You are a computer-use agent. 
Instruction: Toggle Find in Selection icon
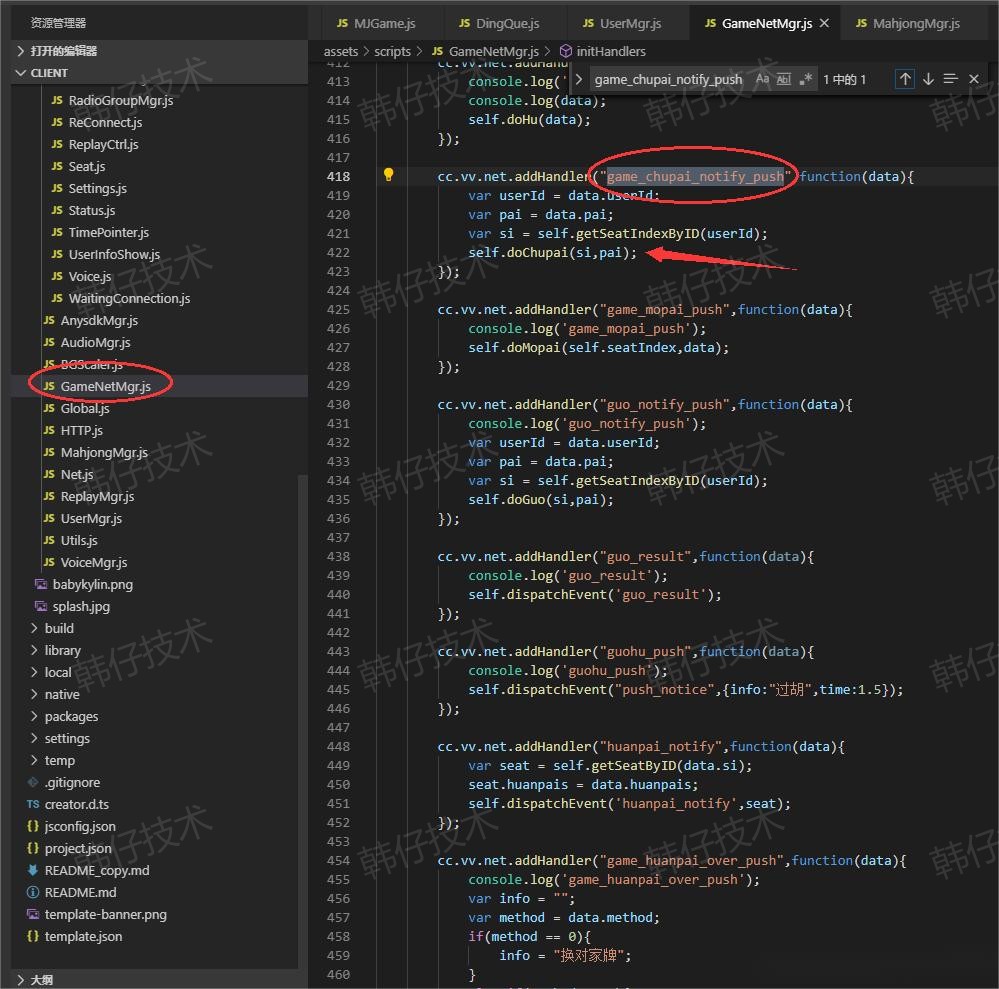(x=951, y=79)
